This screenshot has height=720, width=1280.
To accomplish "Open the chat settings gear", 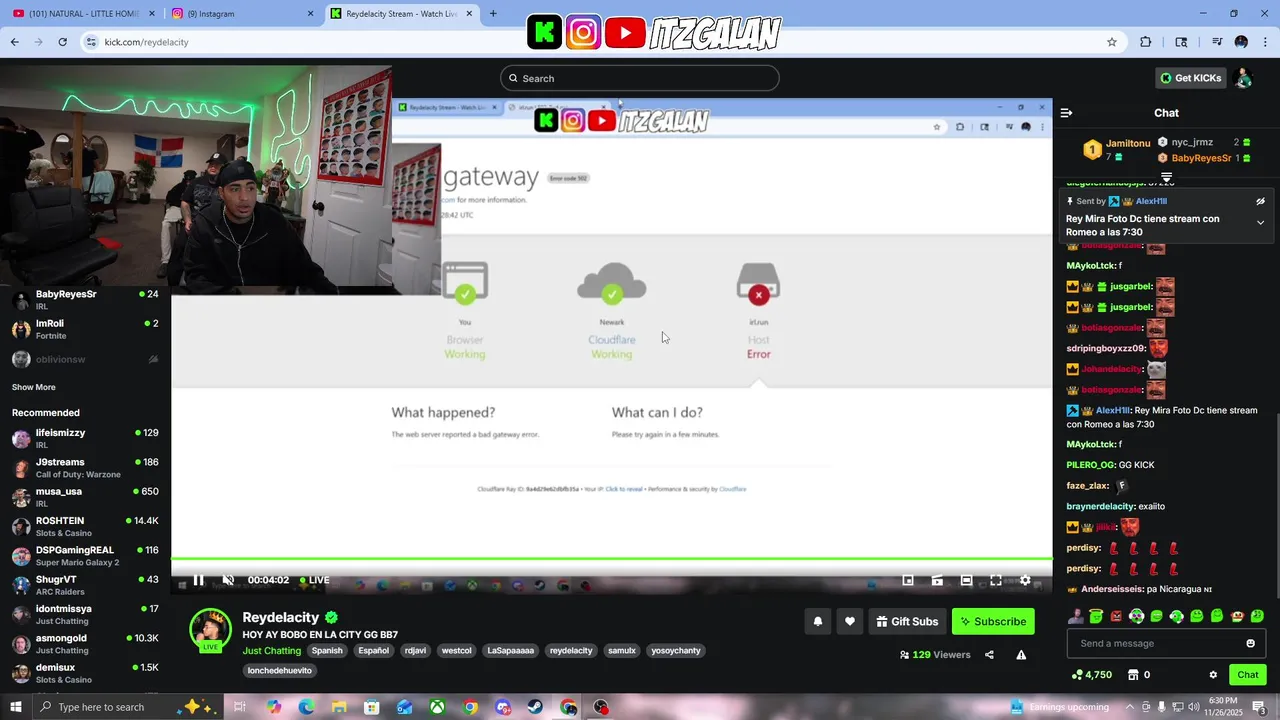I will pos(1213,675).
